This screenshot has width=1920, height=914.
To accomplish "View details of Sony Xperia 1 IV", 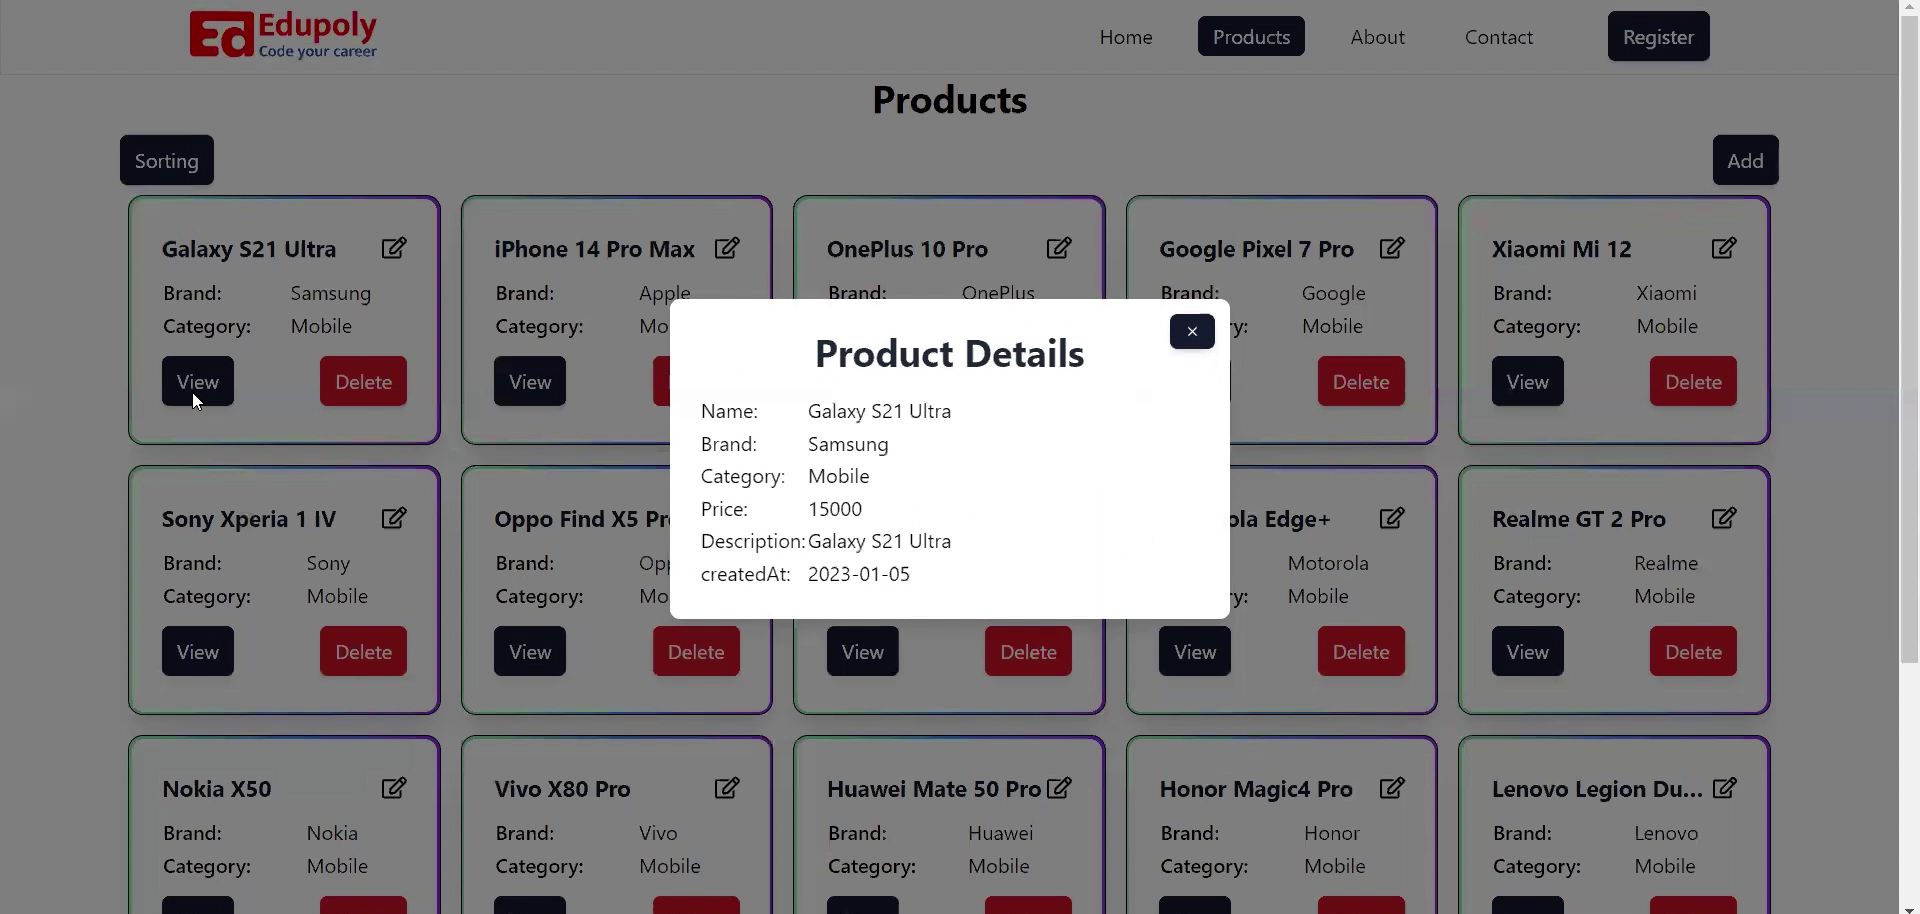I will pos(198,652).
